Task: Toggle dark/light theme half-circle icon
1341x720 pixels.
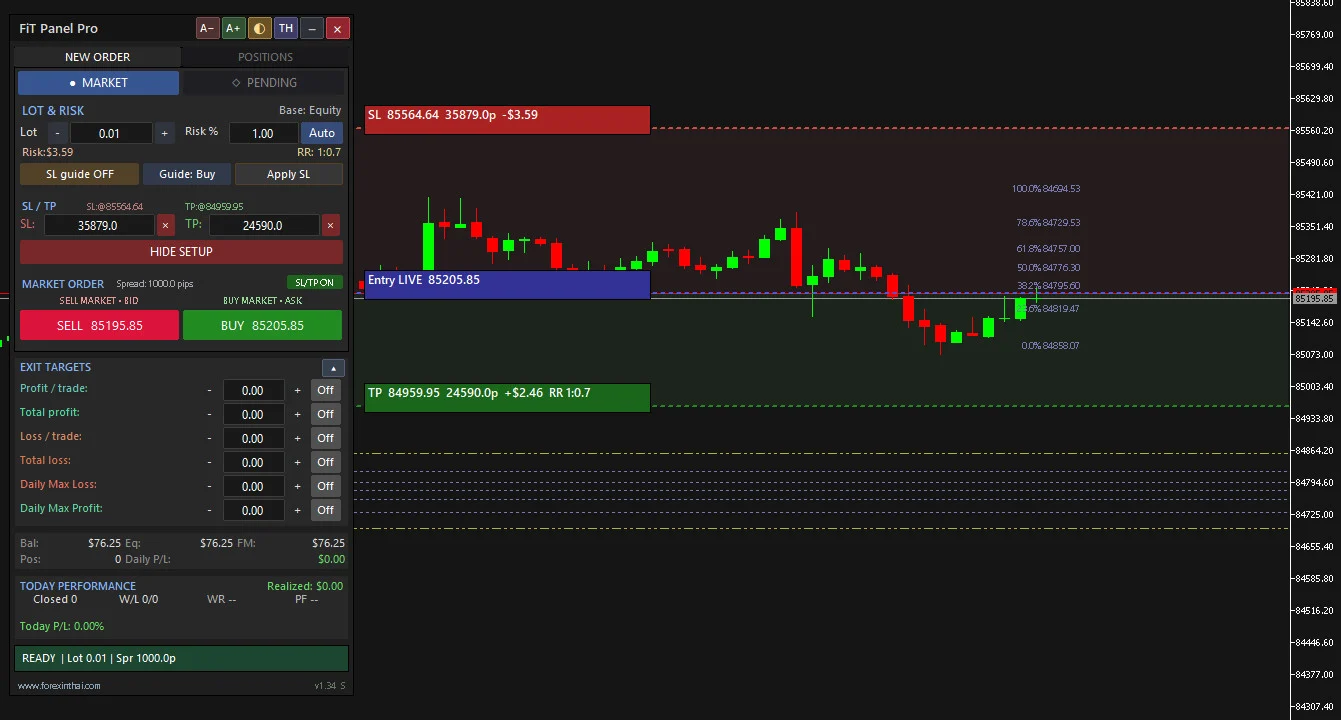Action: (259, 29)
